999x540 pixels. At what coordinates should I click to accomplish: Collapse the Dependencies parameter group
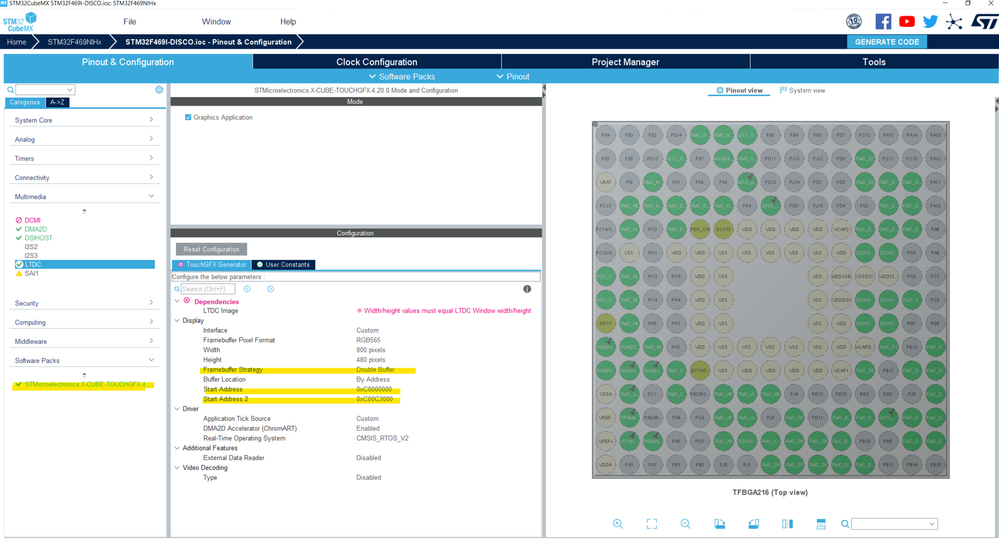(177, 301)
